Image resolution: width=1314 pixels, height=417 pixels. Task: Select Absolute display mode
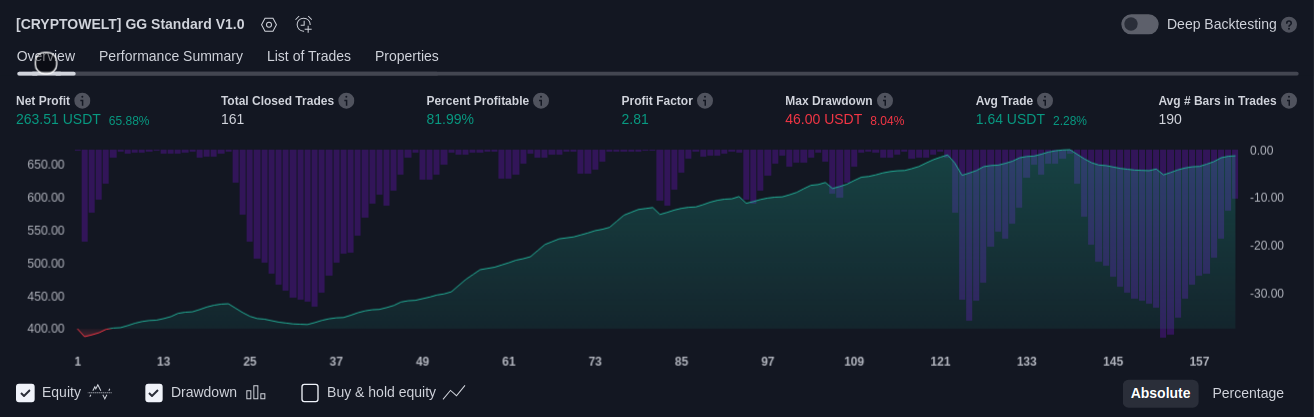click(1160, 393)
